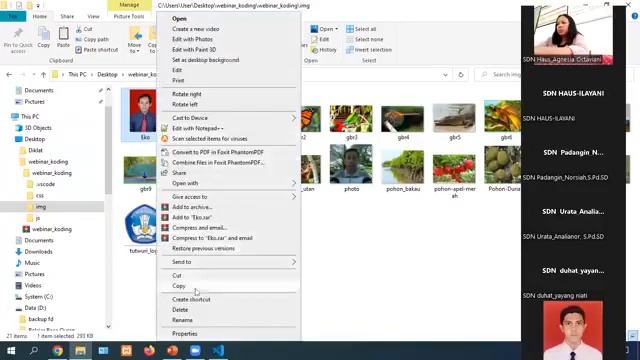640x360 pixels.
Task: Open Google Chrome from the taskbar
Action: pyautogui.click(x=58, y=351)
